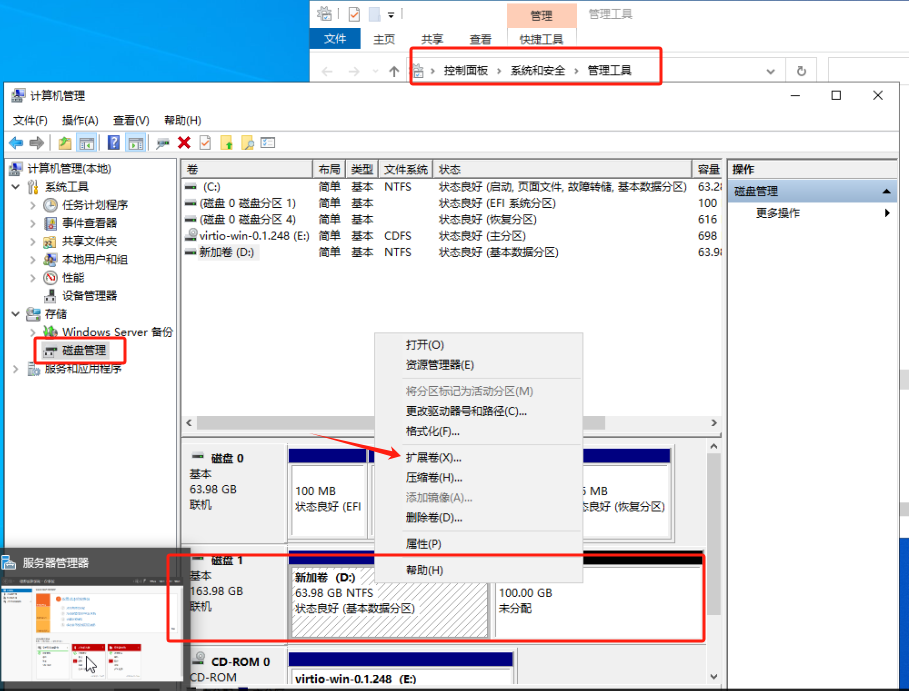This screenshot has height=691, width=909.
Task: Expand the Services and Applications node
Action: (16, 369)
